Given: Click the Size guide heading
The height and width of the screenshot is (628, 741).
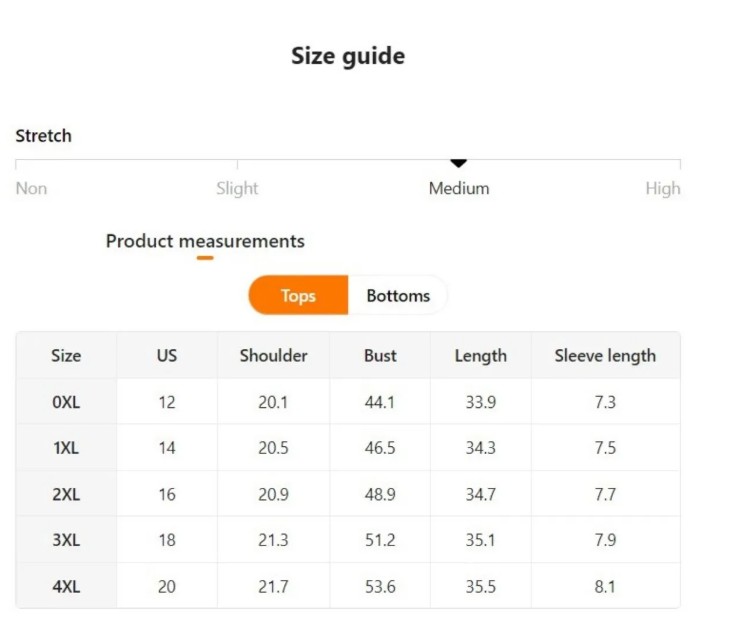Looking at the screenshot, I should [348, 56].
